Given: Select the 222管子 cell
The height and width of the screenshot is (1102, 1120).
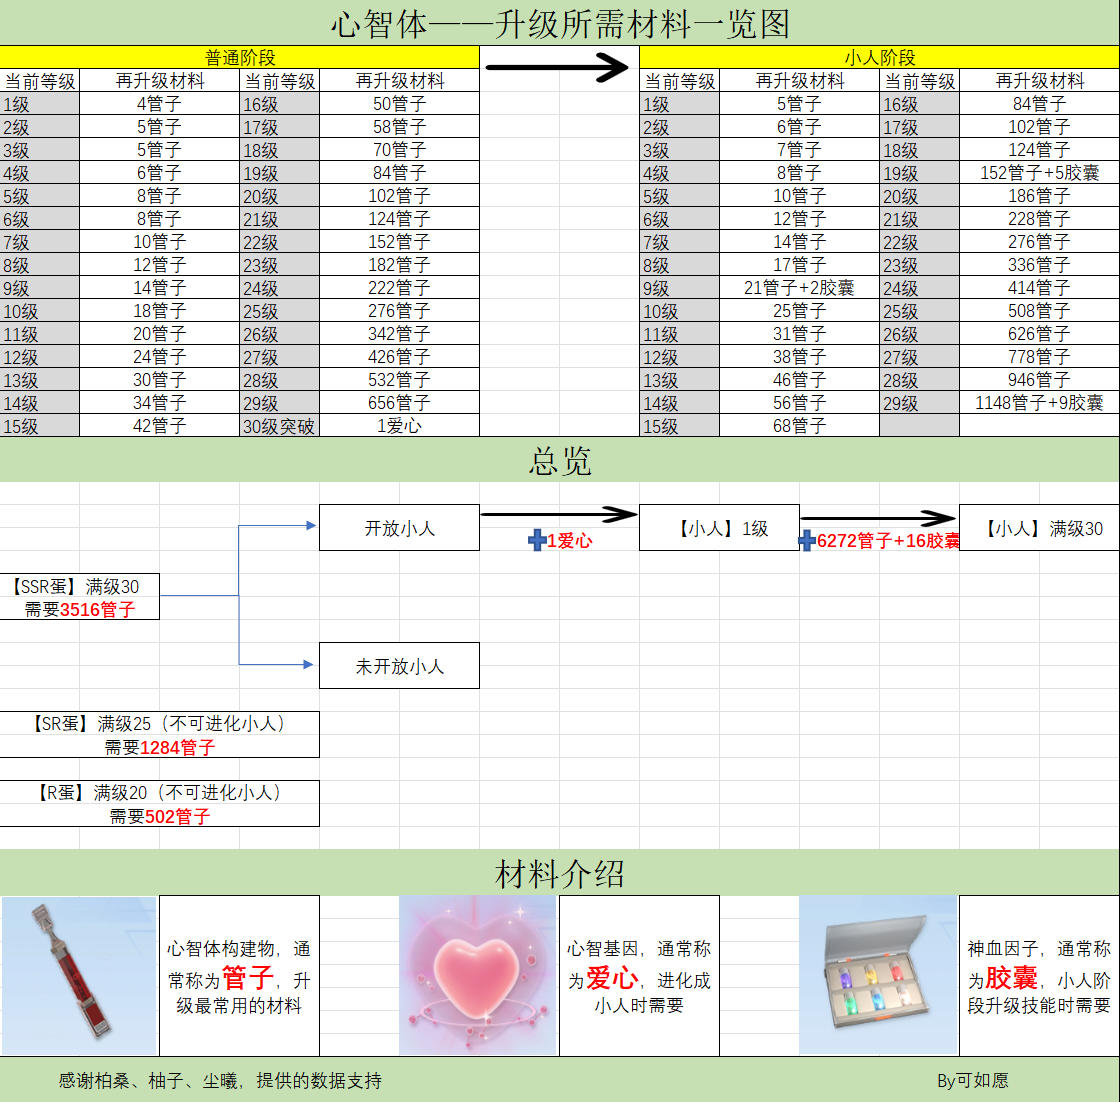Looking at the screenshot, I should click(x=399, y=288).
